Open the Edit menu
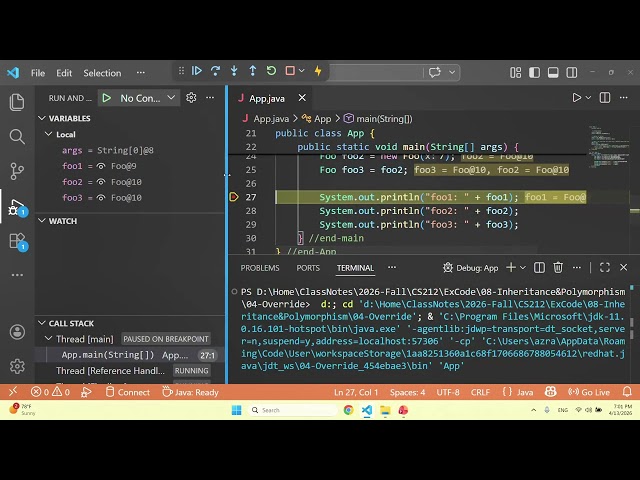The width and height of the screenshot is (640, 480). pyautogui.click(x=64, y=73)
